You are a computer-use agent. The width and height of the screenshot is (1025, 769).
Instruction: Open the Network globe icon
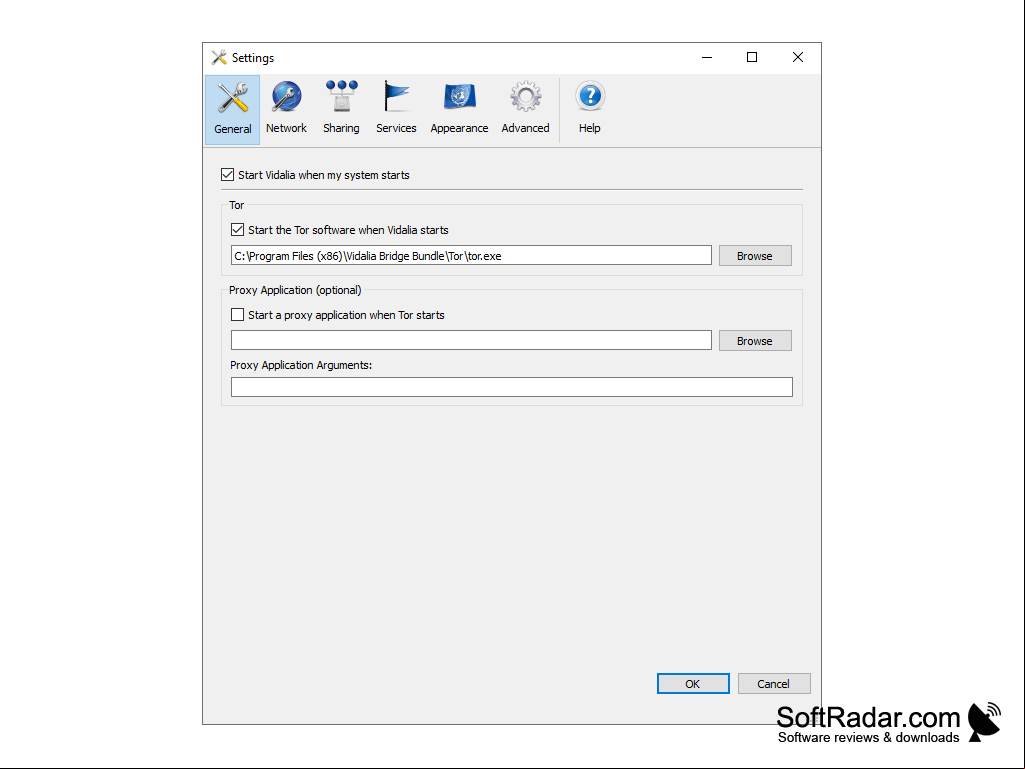[286, 109]
